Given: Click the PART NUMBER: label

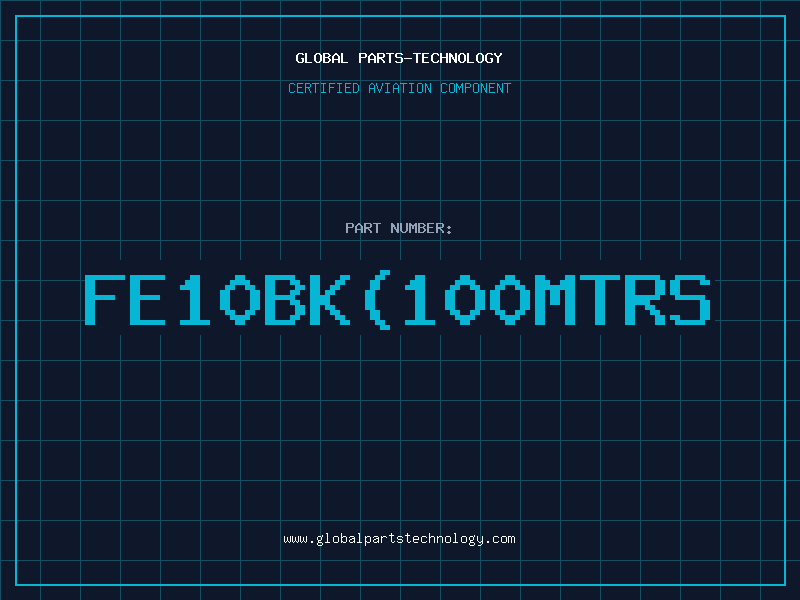Looking at the screenshot, I should [399, 228].
